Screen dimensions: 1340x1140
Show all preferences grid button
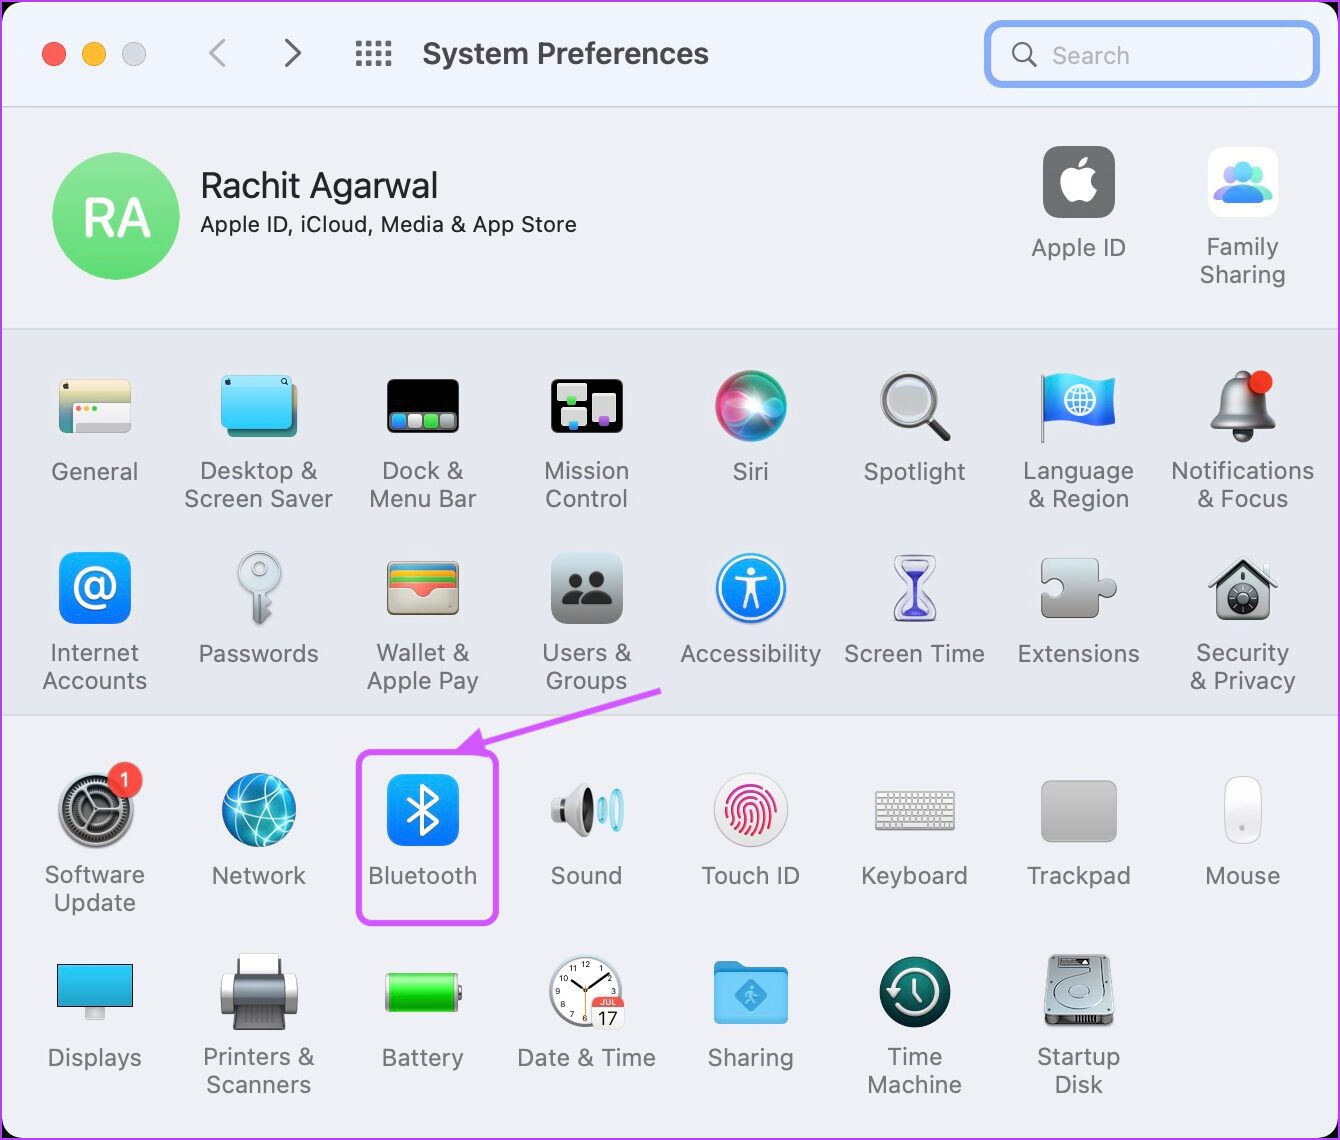[x=374, y=54]
